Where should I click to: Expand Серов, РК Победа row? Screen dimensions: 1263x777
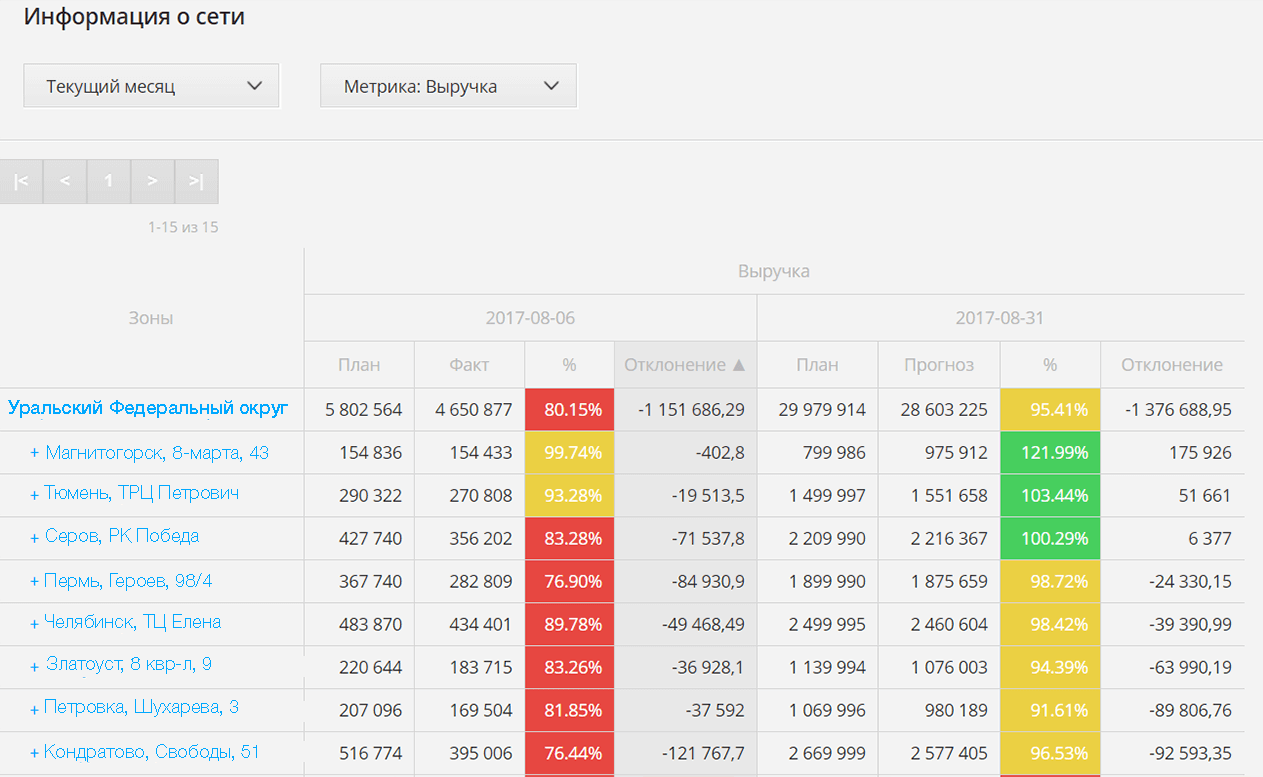34,537
